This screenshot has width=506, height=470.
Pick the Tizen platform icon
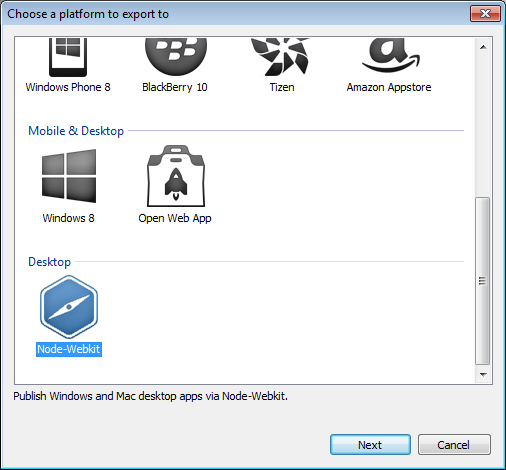[x=281, y=57]
